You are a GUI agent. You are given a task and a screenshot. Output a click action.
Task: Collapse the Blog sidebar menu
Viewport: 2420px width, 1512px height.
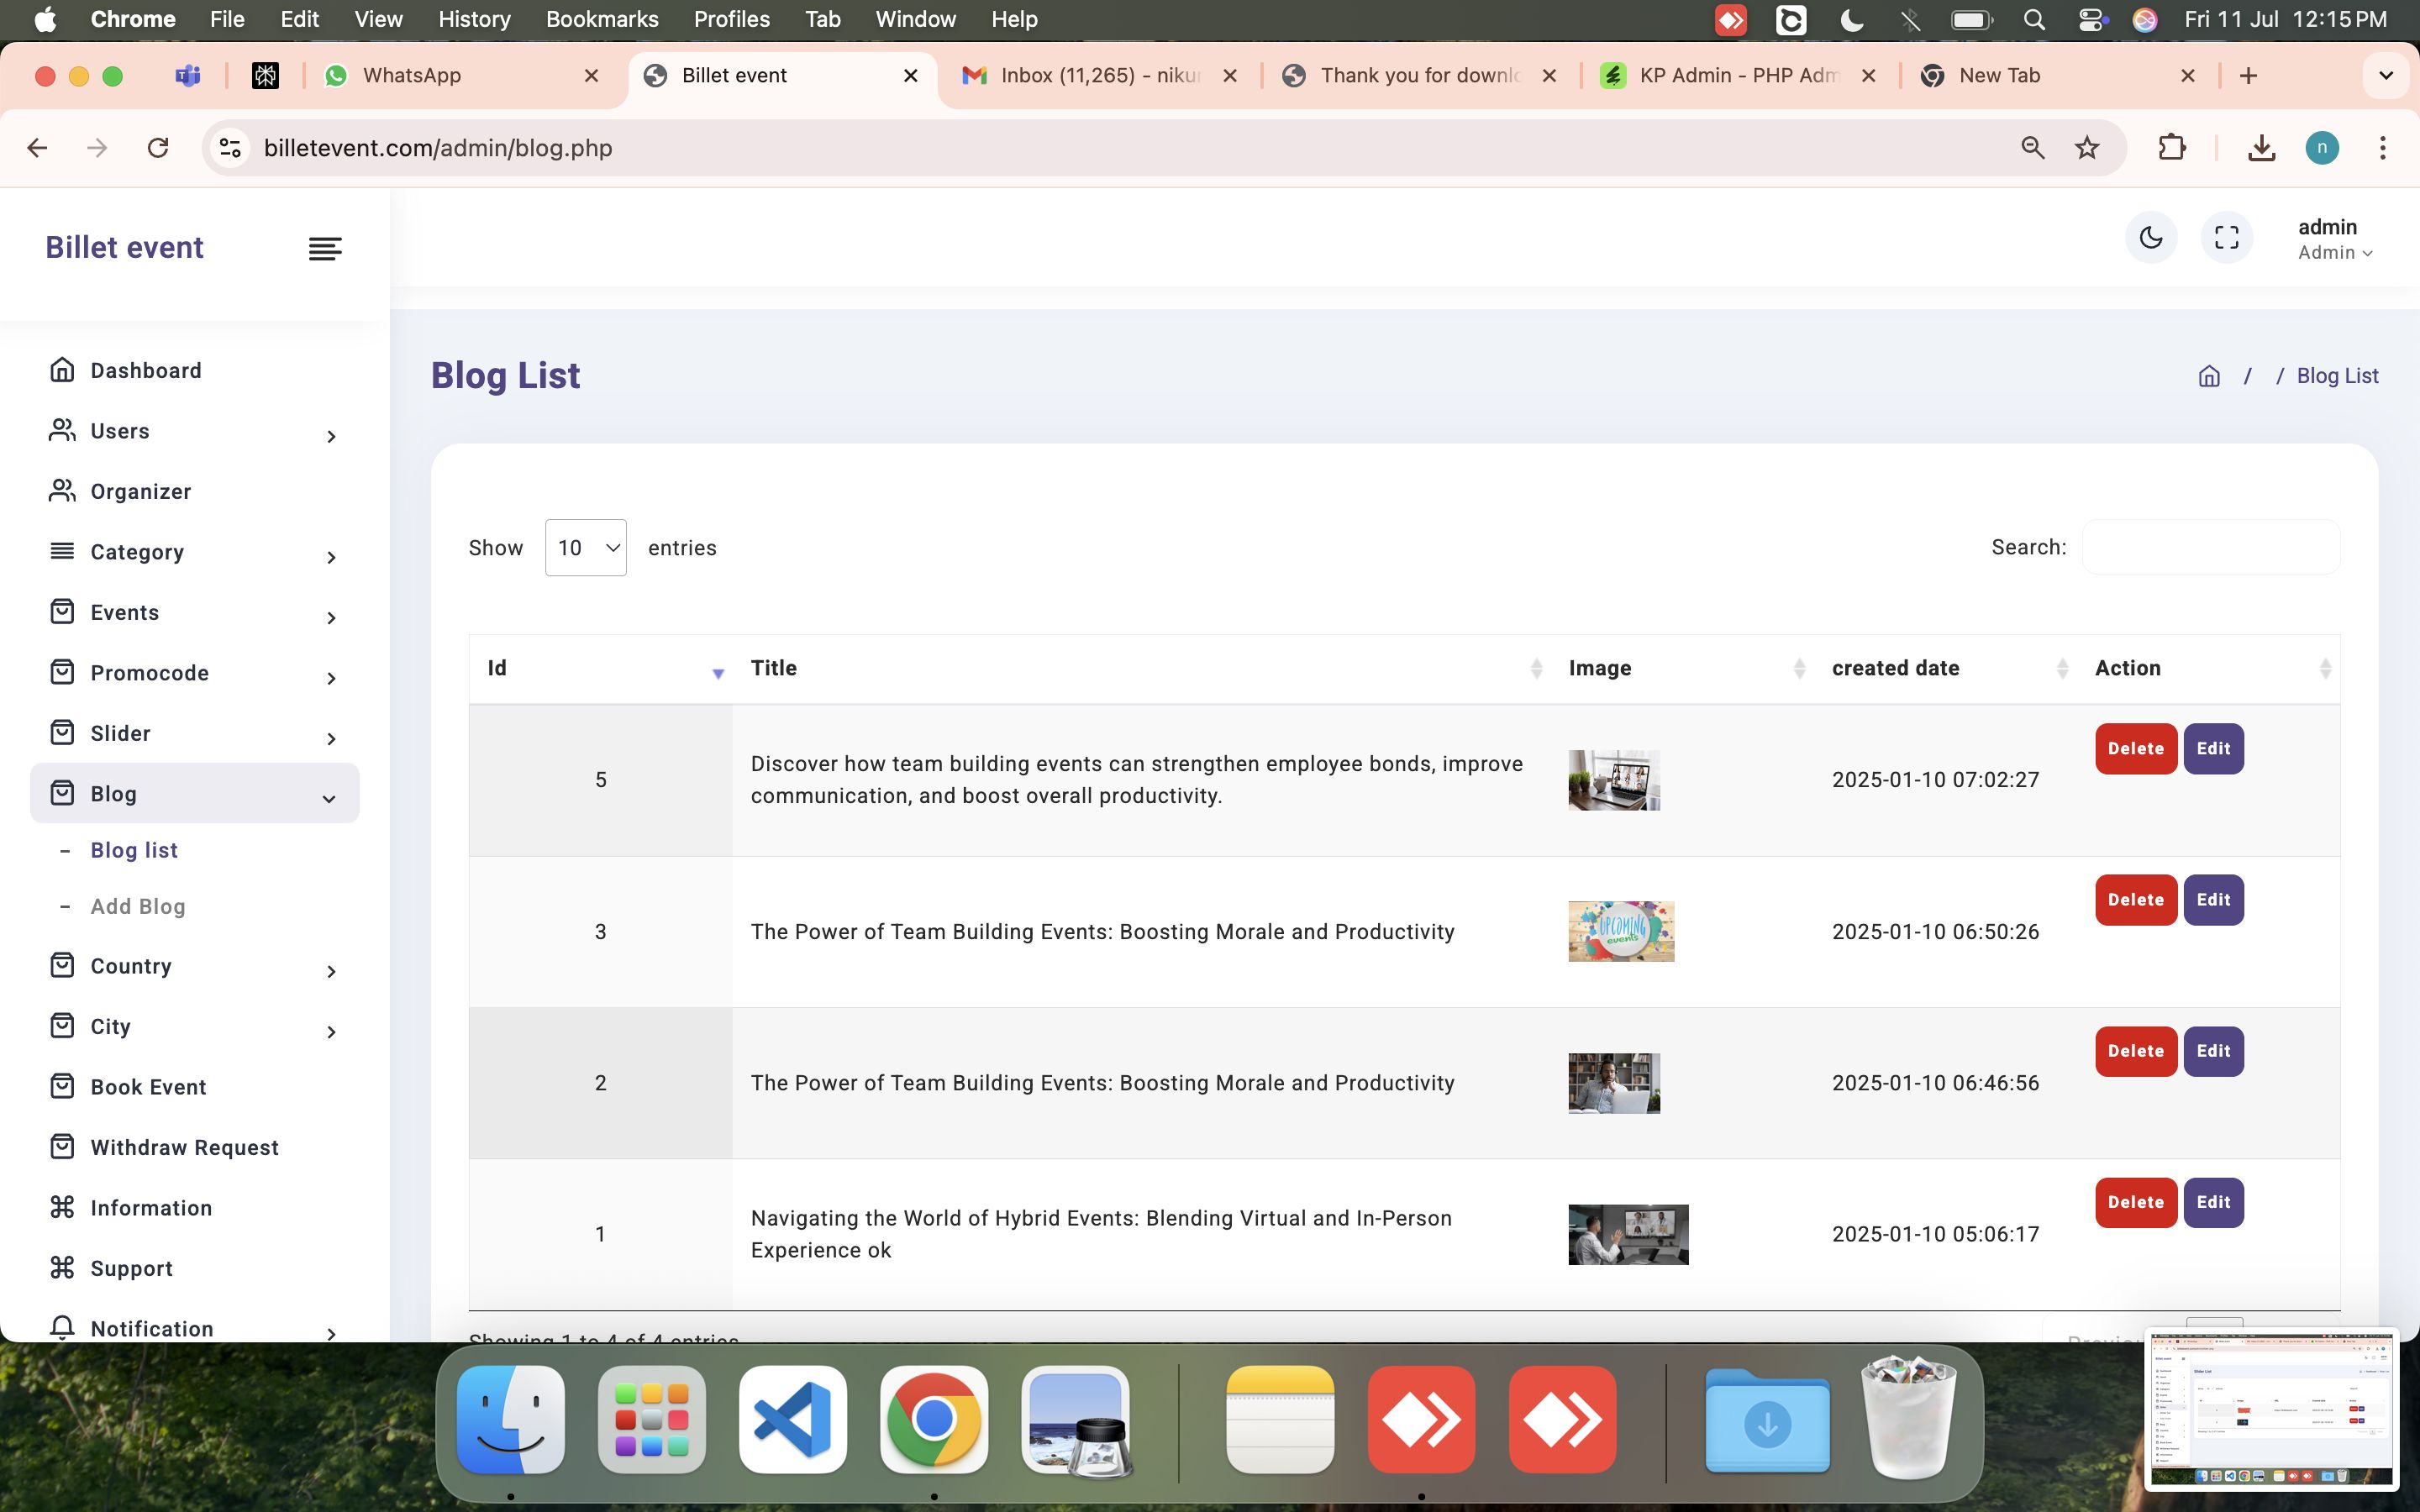point(195,794)
